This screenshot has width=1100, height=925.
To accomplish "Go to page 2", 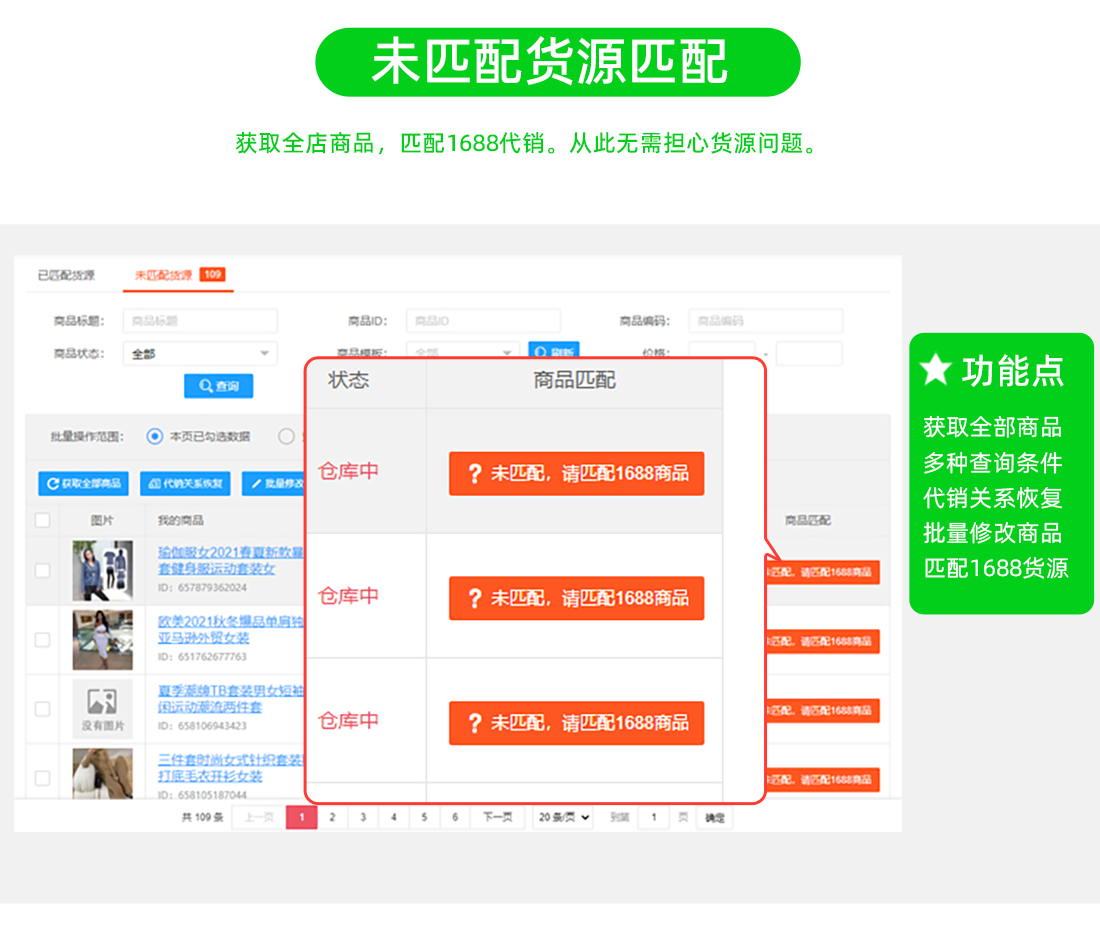I will coord(333,817).
